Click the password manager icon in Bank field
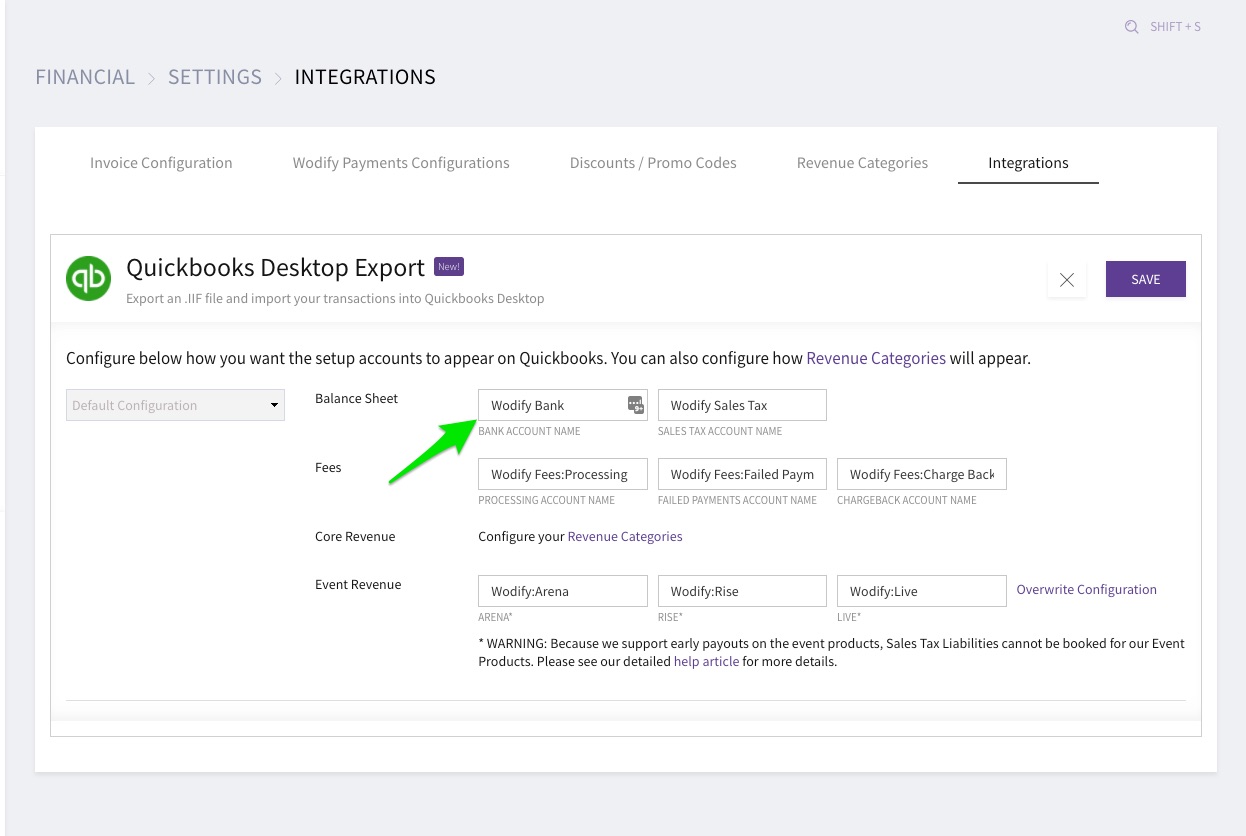Screen dimensions: 1246x836 tap(635, 404)
